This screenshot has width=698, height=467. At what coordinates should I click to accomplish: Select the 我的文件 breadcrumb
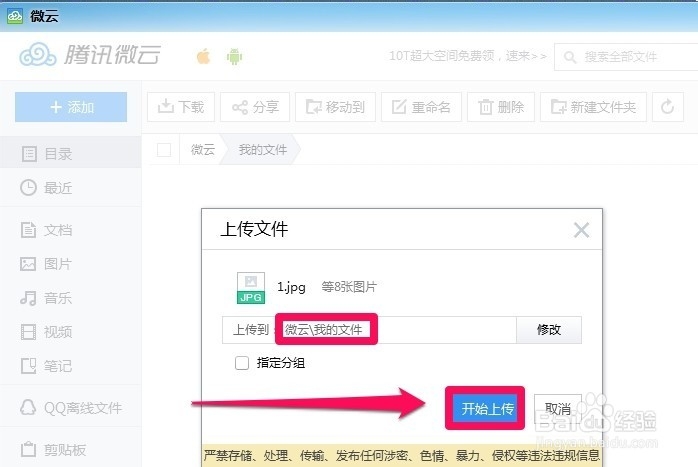point(263,150)
